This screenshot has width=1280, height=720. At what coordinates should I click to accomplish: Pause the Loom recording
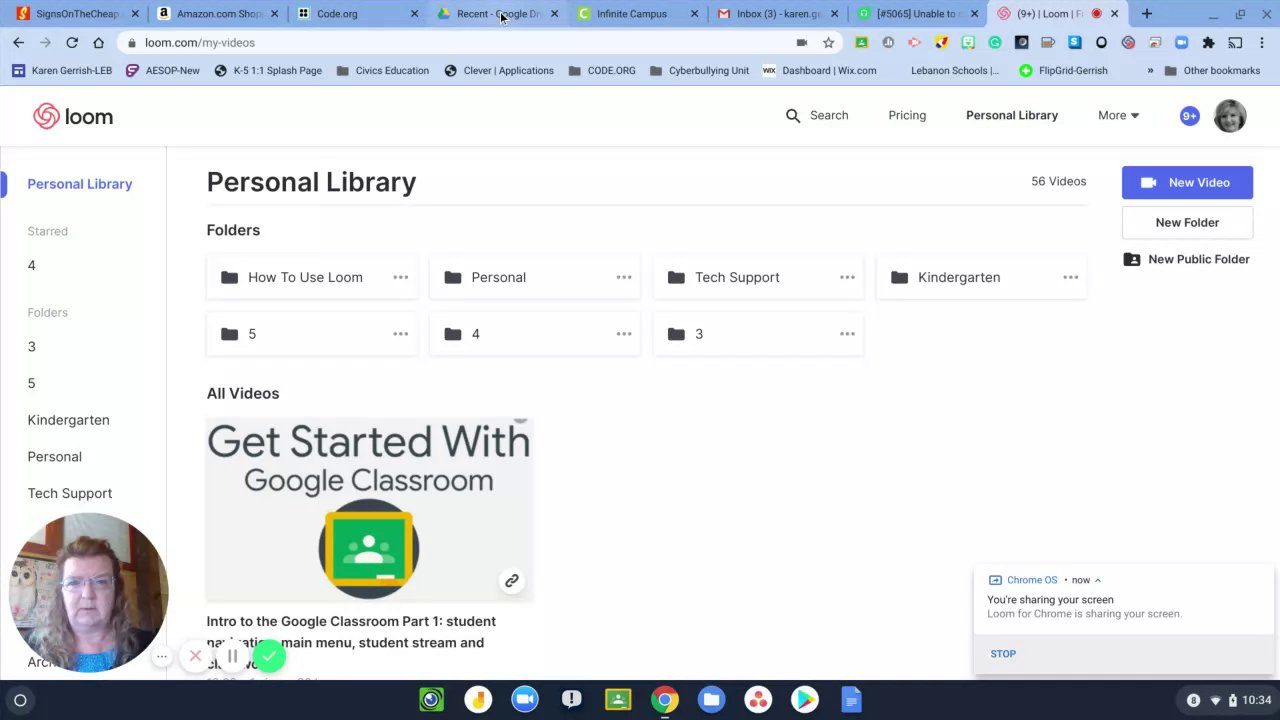tap(232, 656)
